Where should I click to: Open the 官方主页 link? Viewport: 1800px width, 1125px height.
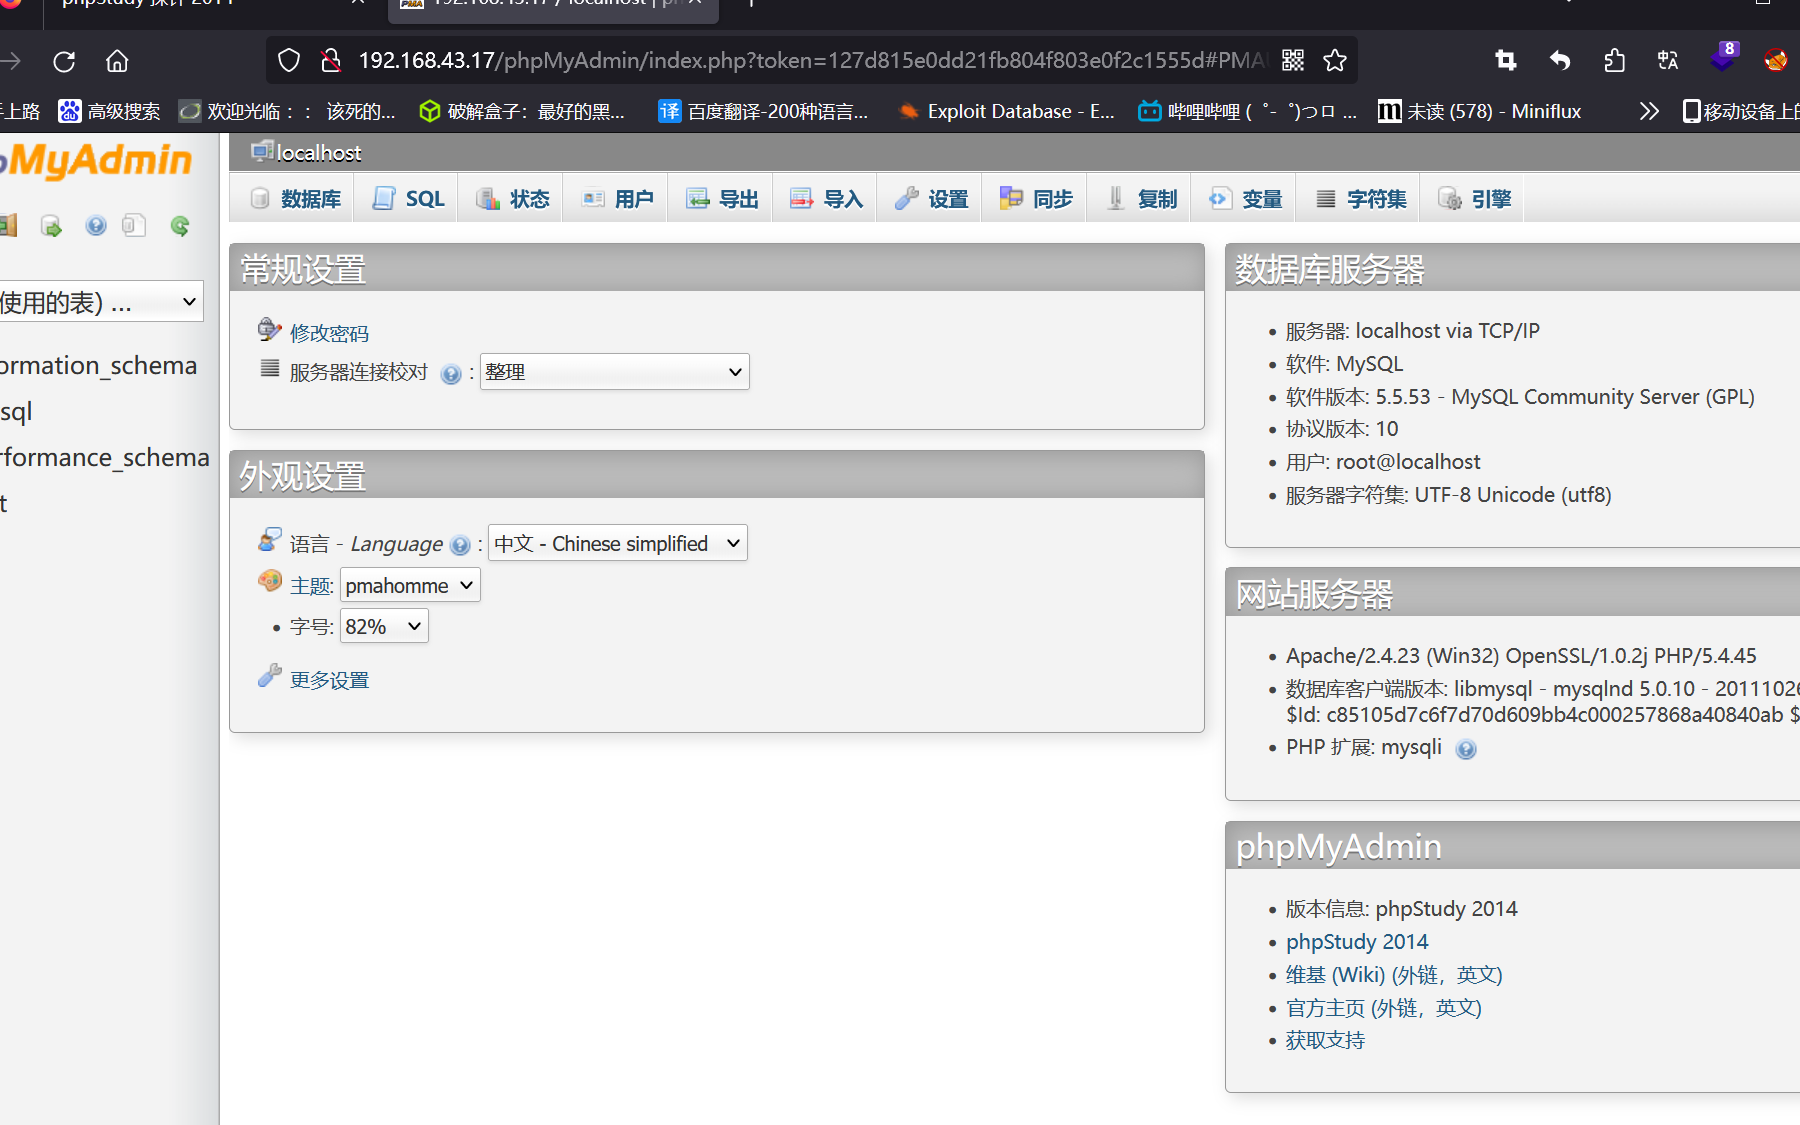1384,1008
